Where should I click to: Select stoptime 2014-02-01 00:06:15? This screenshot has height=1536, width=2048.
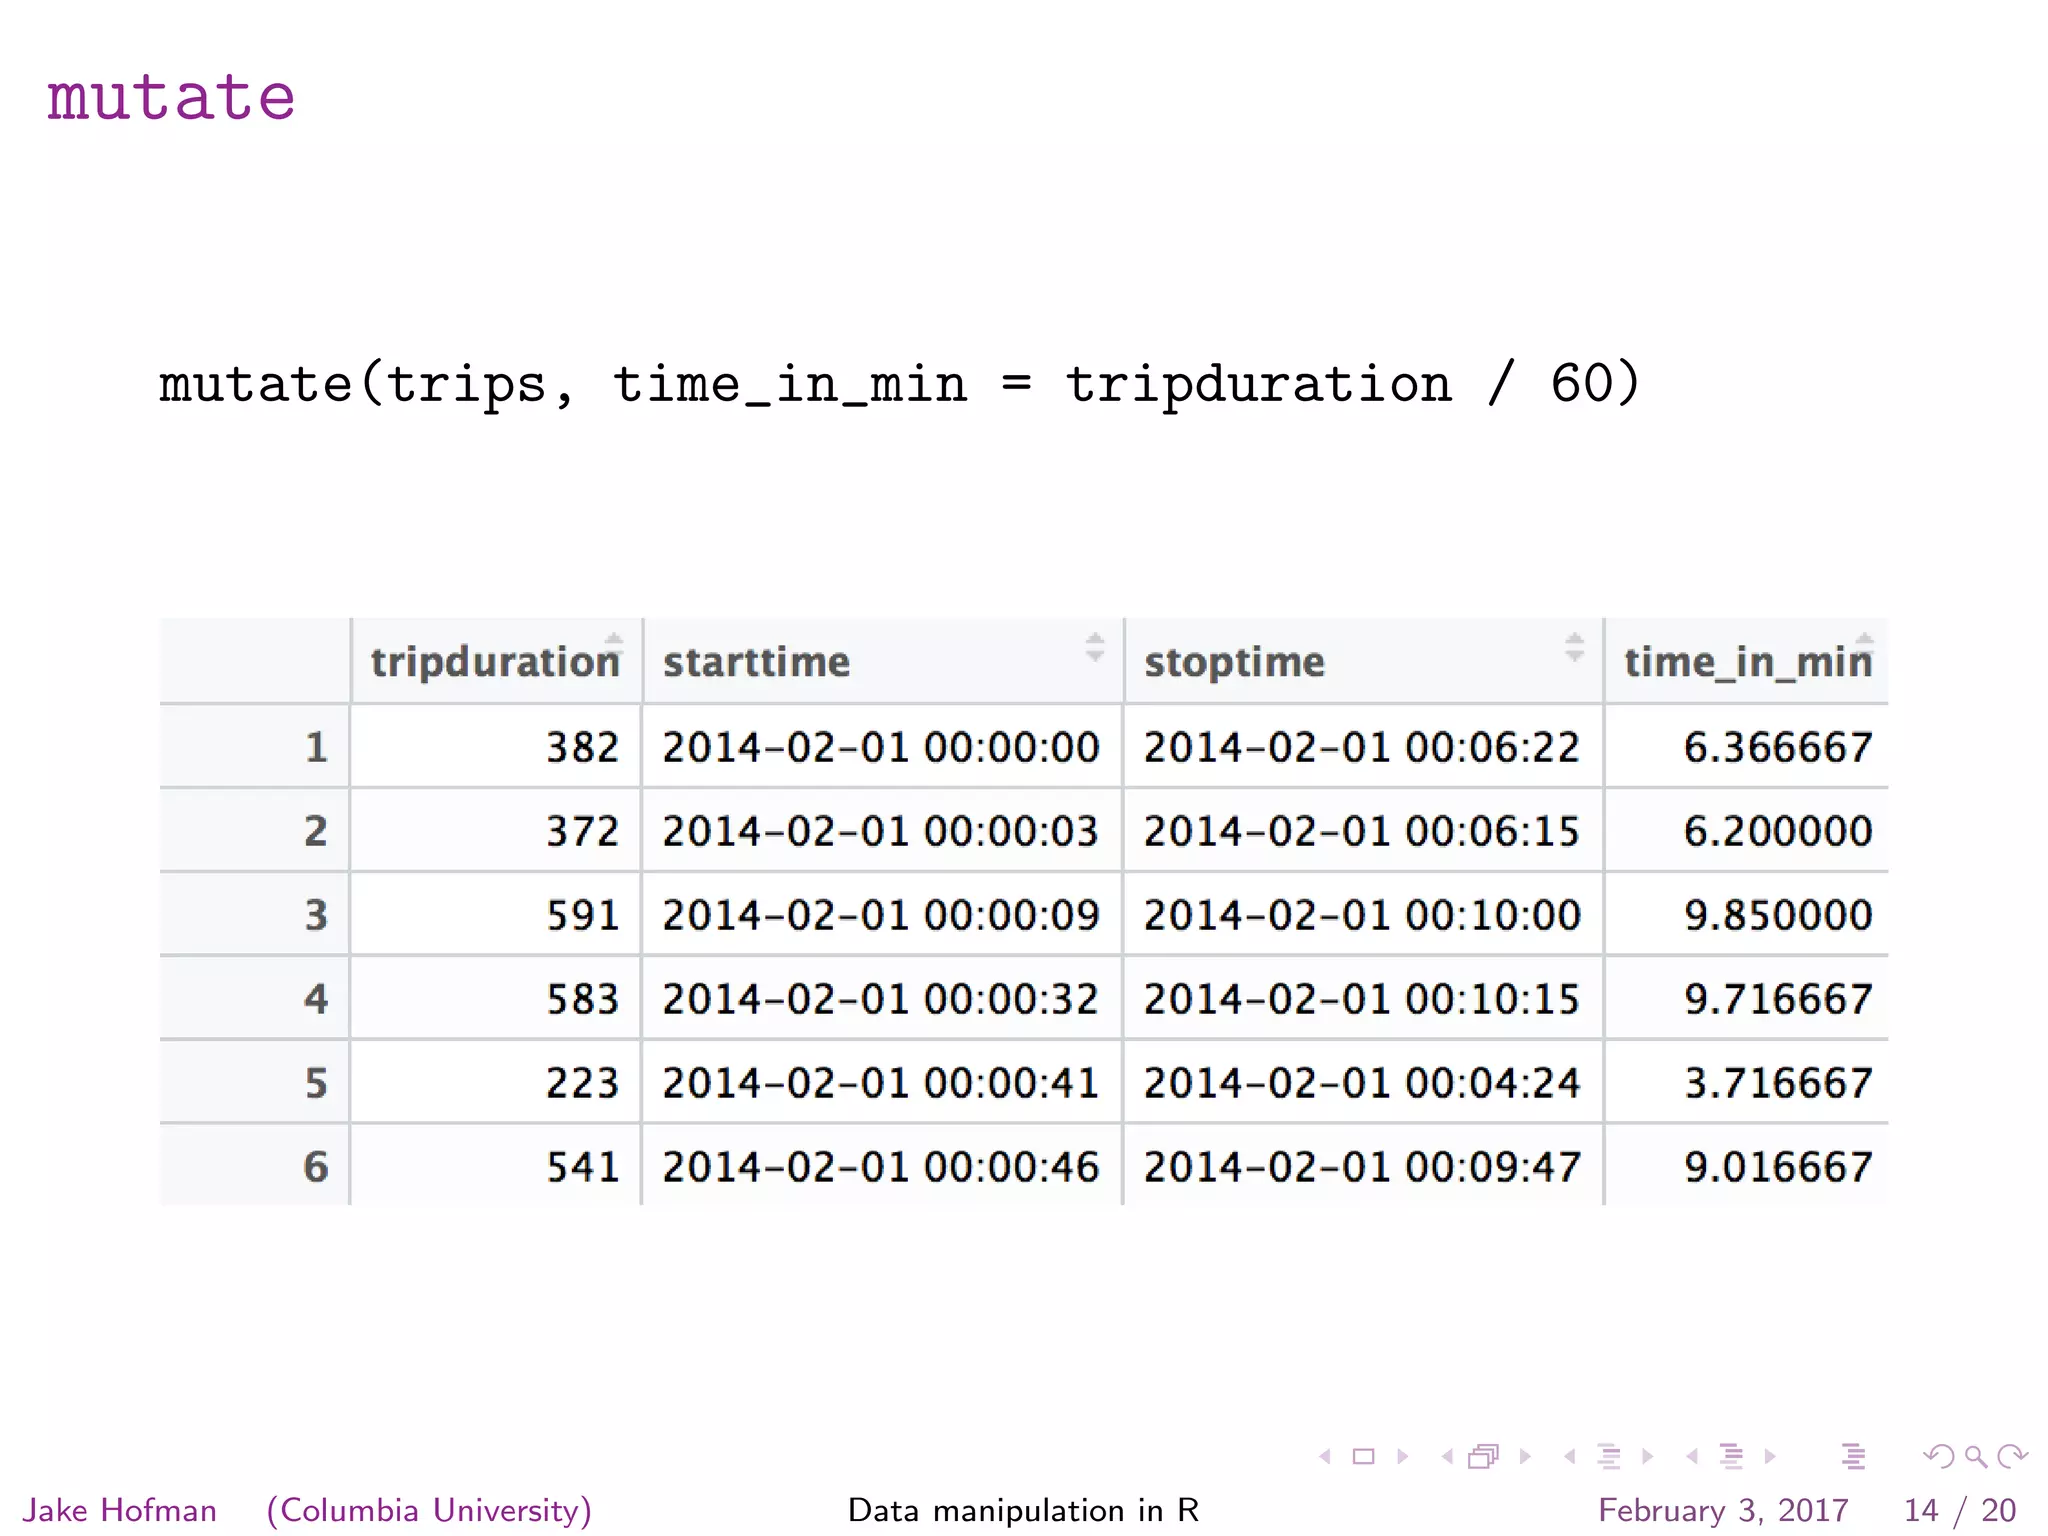click(1362, 831)
